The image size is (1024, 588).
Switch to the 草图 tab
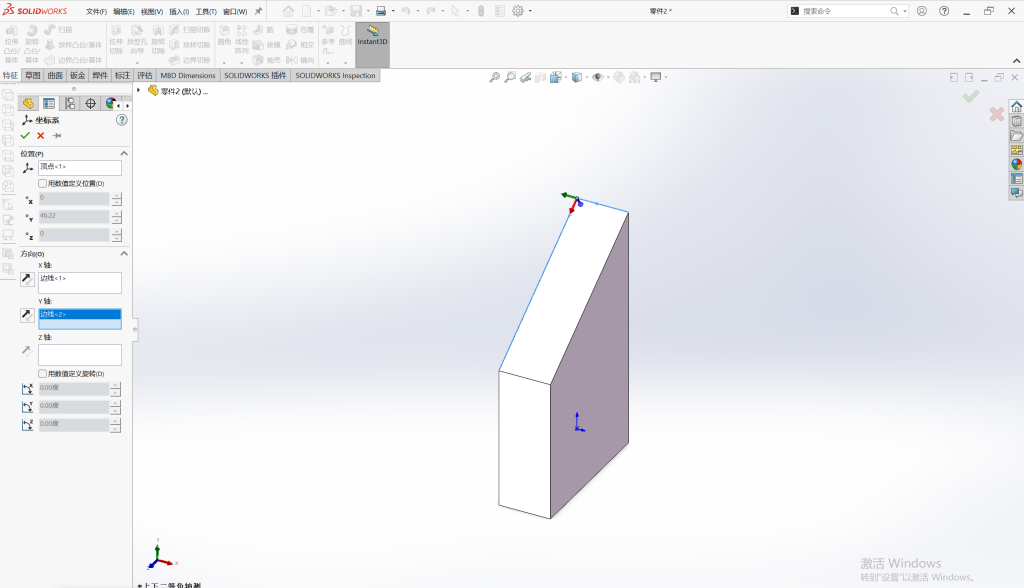(33, 76)
